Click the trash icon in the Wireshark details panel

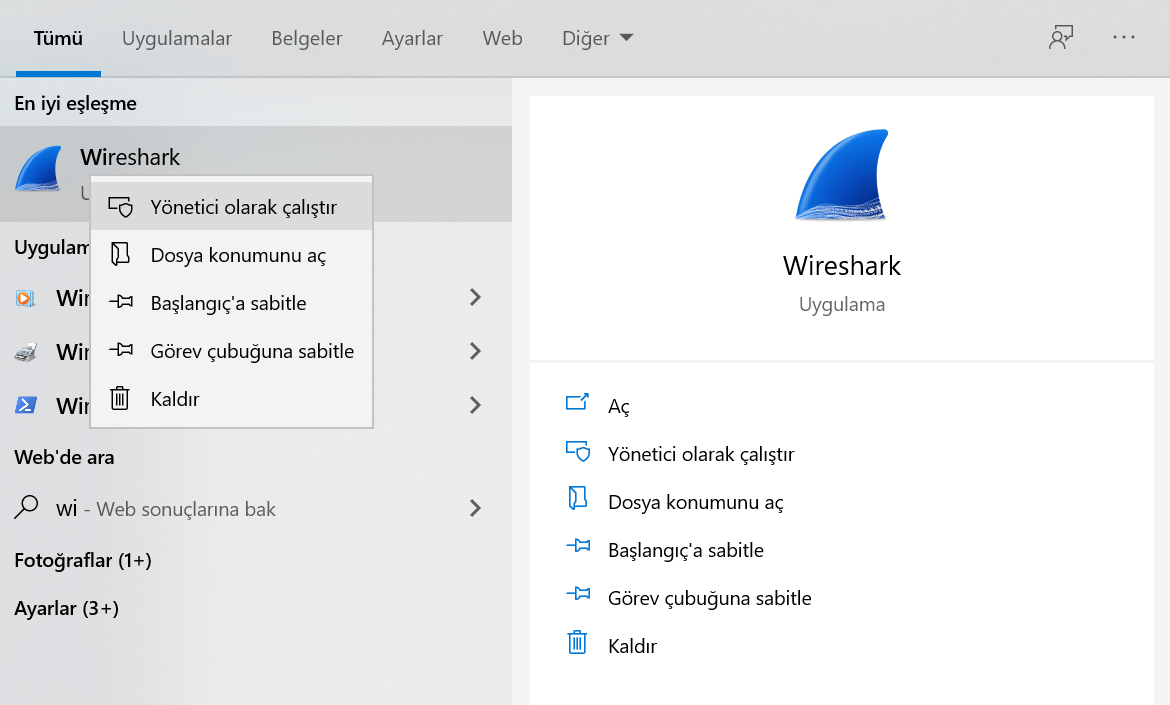click(x=578, y=642)
